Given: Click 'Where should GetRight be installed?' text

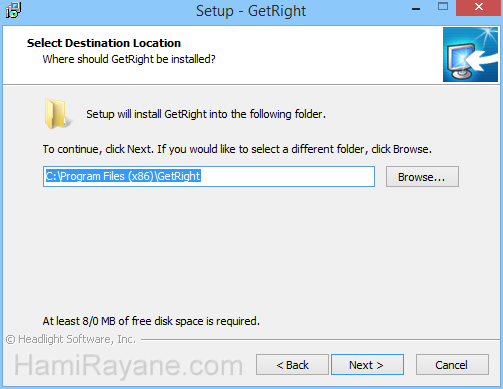Looking at the screenshot, I should click(x=129, y=59).
